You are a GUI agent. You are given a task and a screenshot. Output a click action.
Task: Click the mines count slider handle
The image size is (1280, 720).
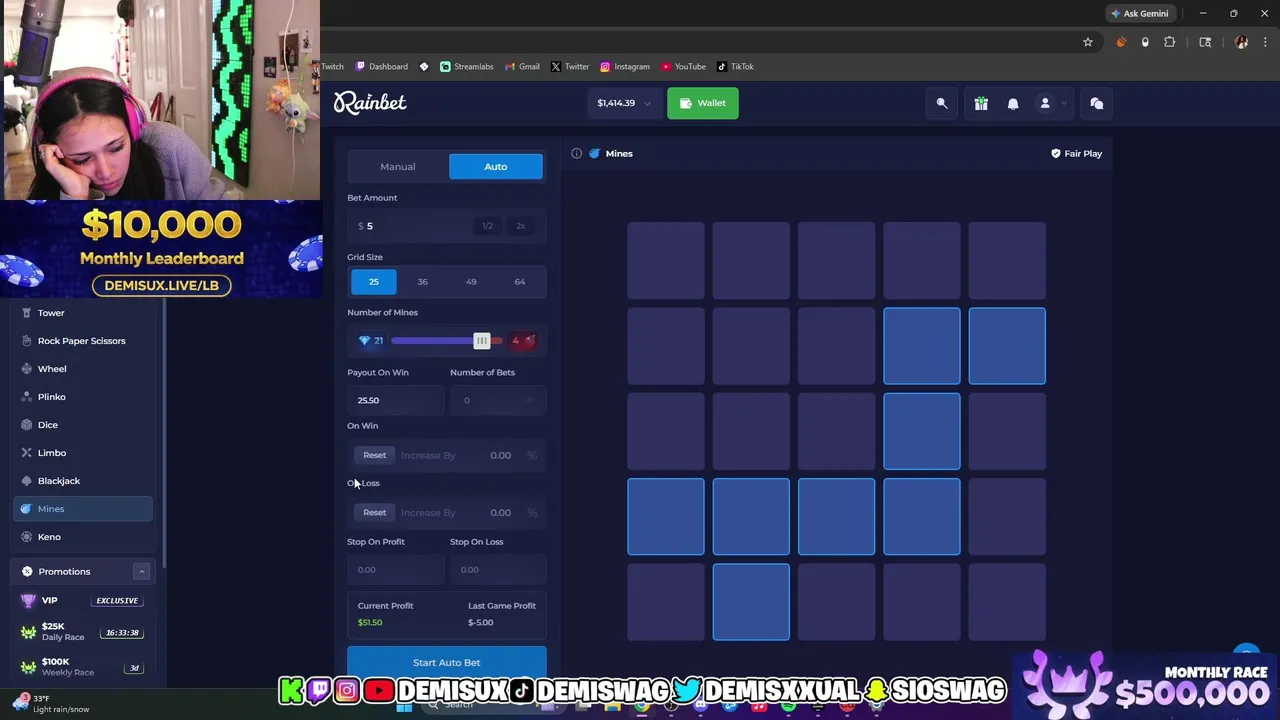pyautogui.click(x=482, y=341)
